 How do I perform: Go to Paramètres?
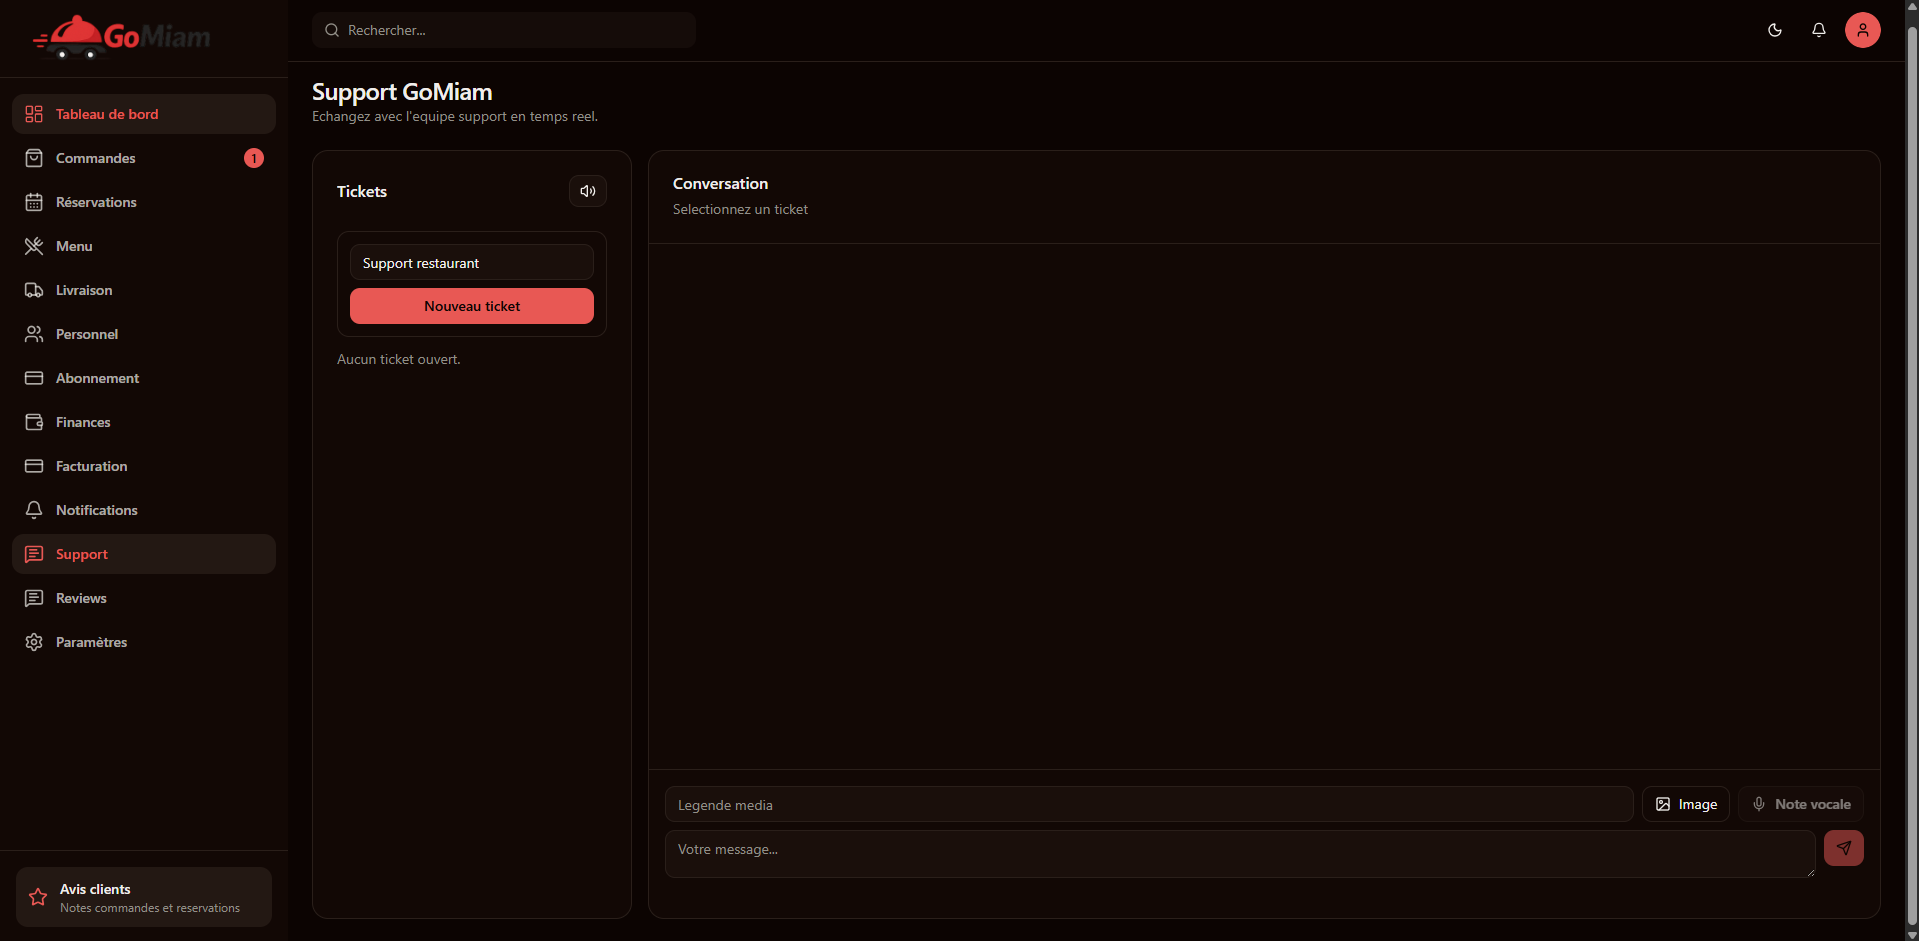coord(144,642)
